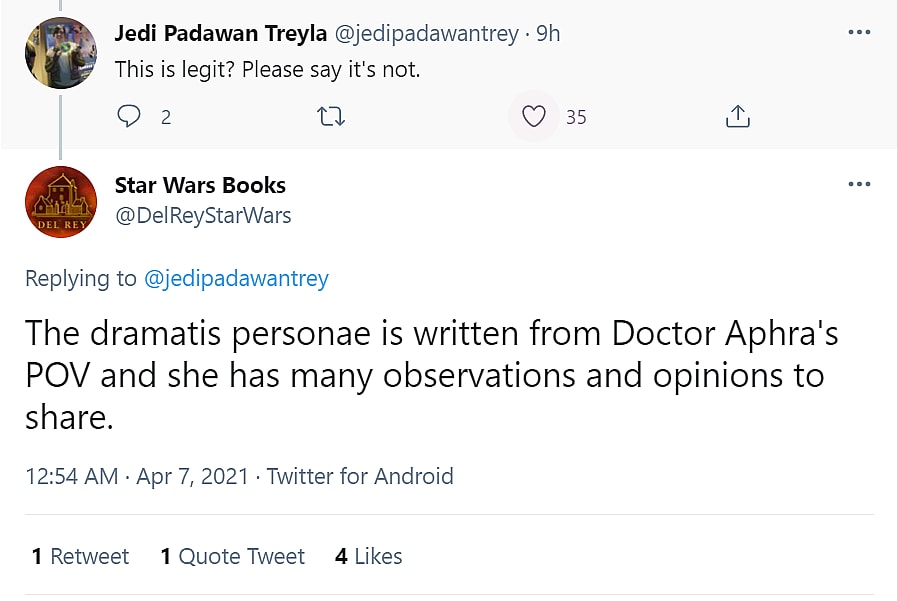Click the Star Wars Books display name
This screenshot has height=601, width=897.
[x=200, y=185]
